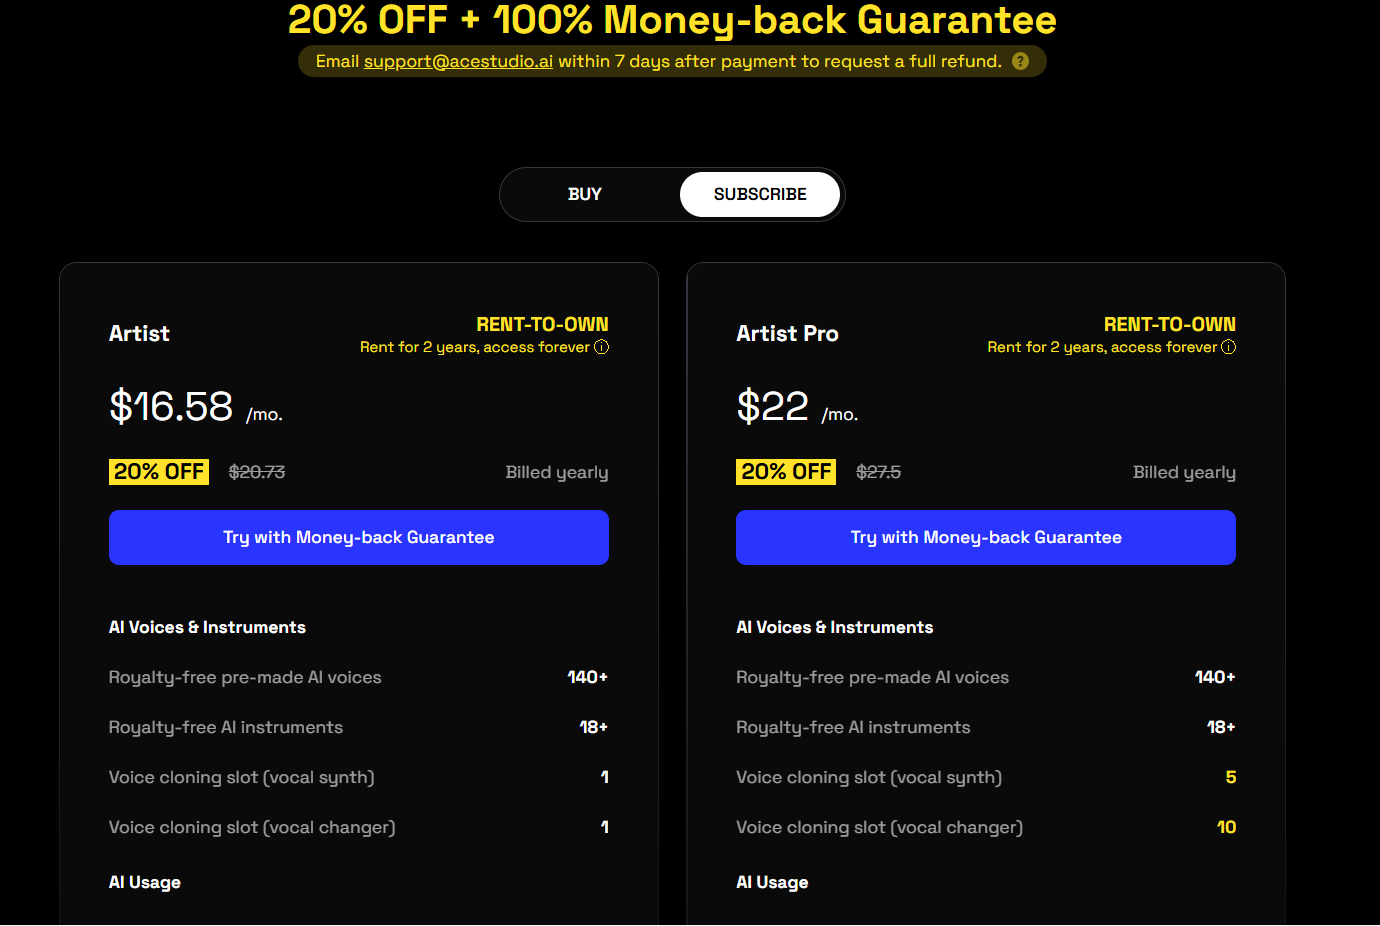Try the Artist Pro plan with Money-back Guarantee
Image resolution: width=1380 pixels, height=926 pixels.
pyautogui.click(x=985, y=537)
